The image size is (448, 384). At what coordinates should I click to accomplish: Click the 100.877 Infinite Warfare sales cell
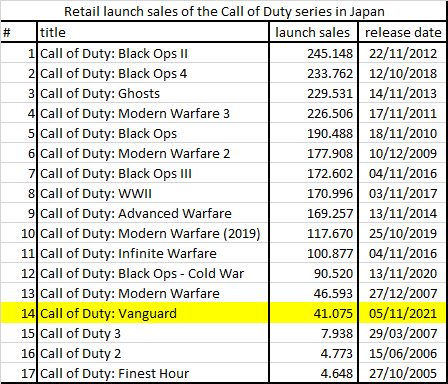click(x=313, y=253)
